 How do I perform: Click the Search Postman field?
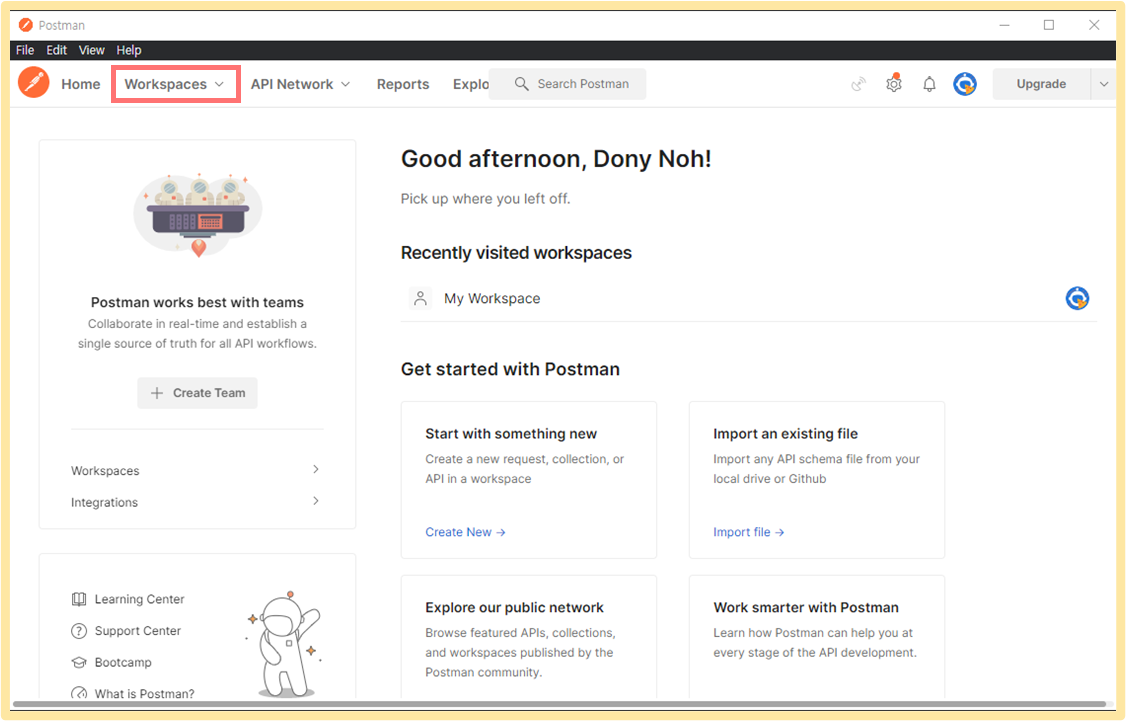pyautogui.click(x=567, y=84)
